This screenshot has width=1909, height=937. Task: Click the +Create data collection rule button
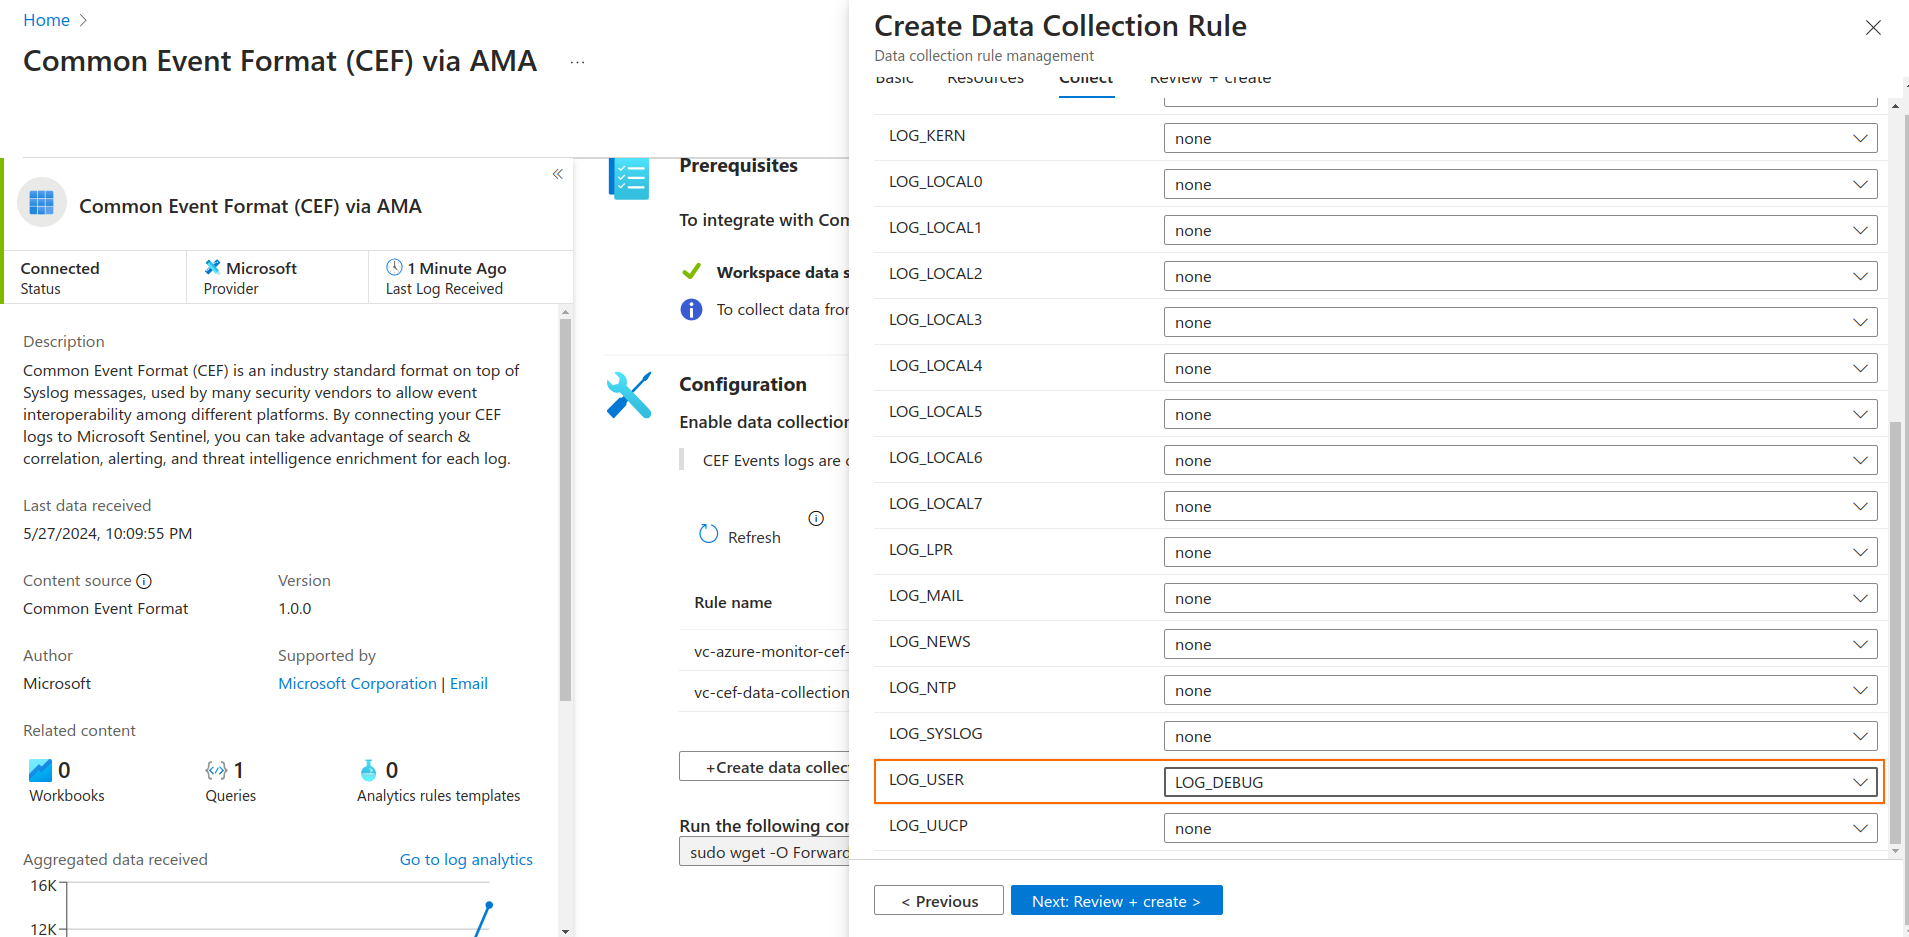(764, 766)
